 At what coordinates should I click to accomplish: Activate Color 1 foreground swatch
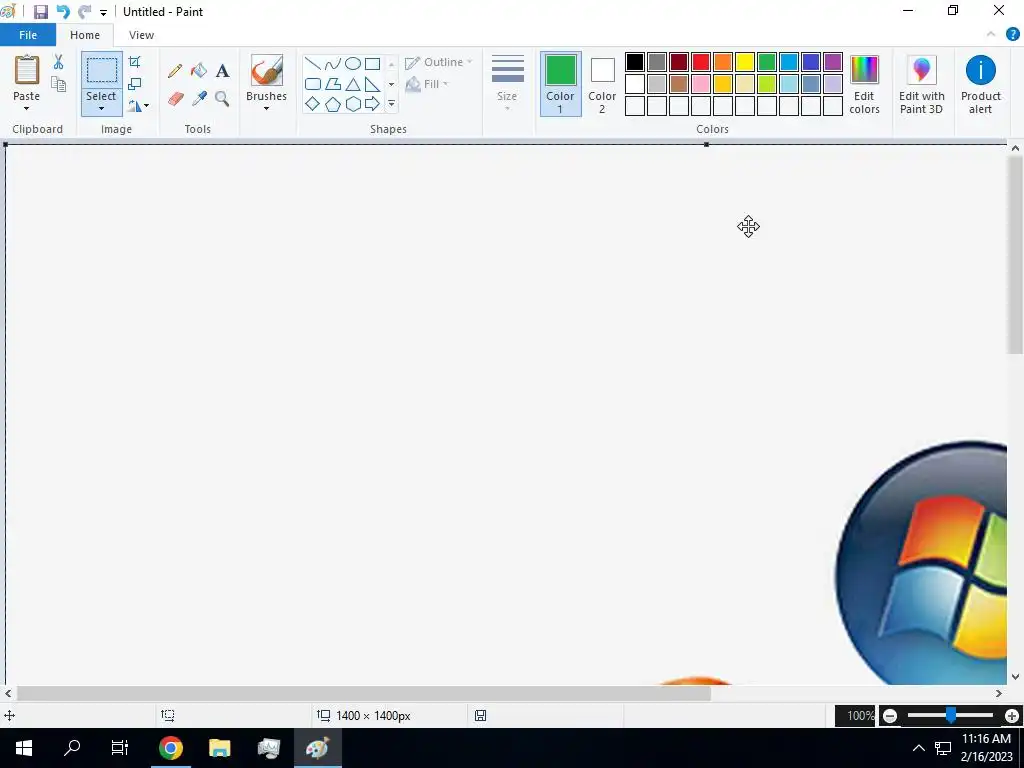click(x=560, y=84)
